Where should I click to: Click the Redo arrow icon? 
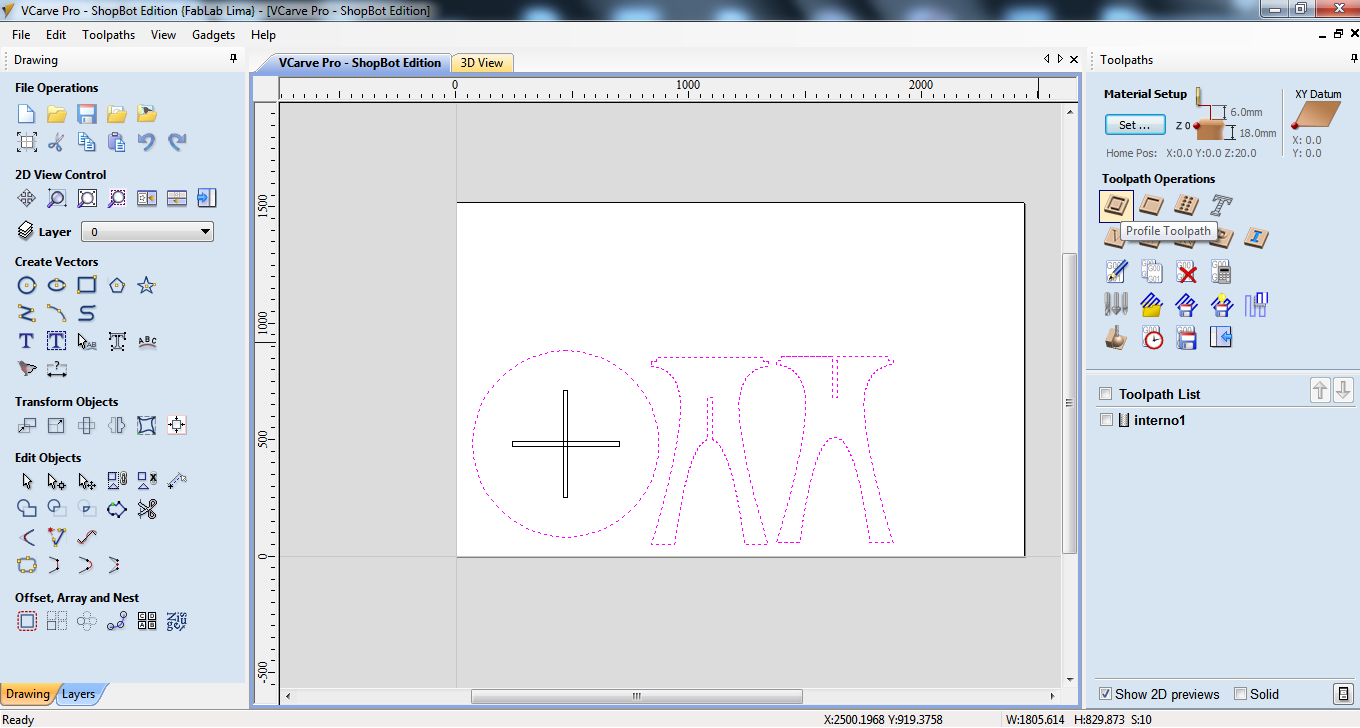tap(177, 142)
